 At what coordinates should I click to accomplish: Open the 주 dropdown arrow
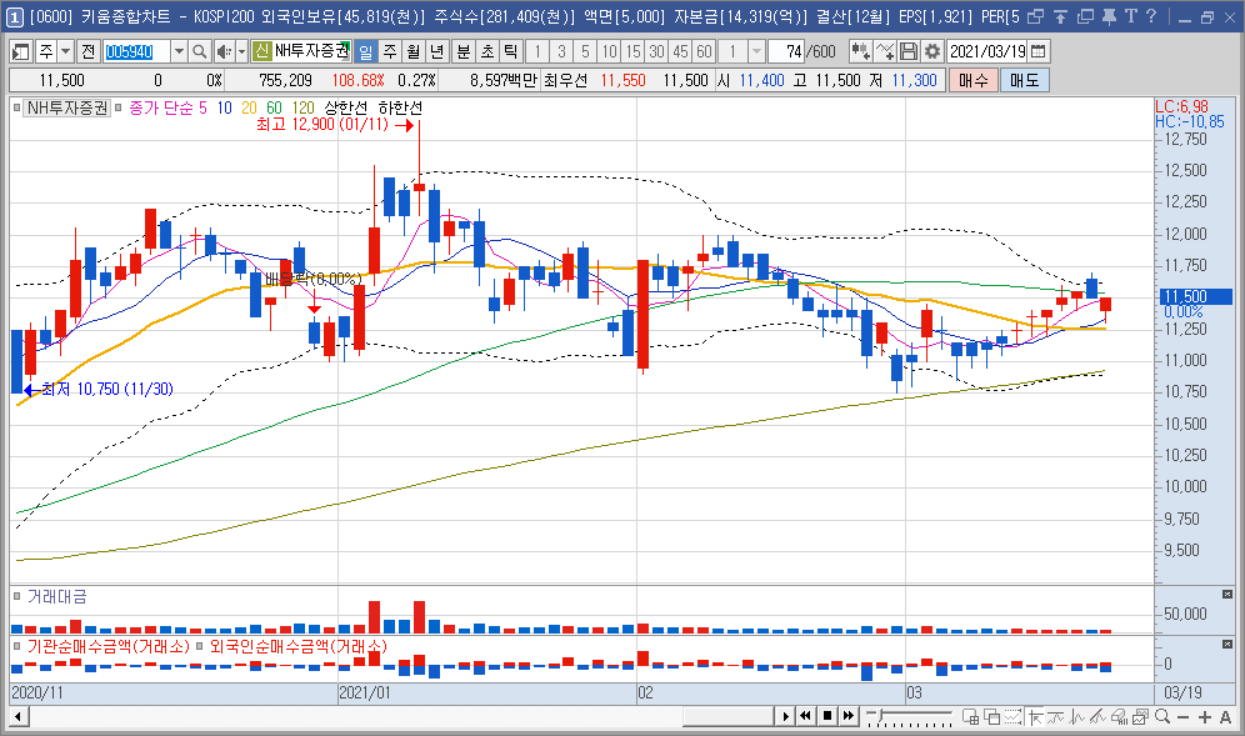pos(66,51)
